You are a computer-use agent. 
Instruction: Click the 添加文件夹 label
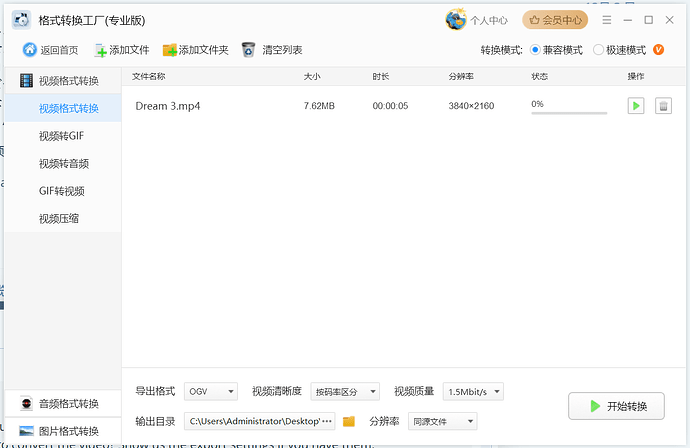click(x=203, y=50)
